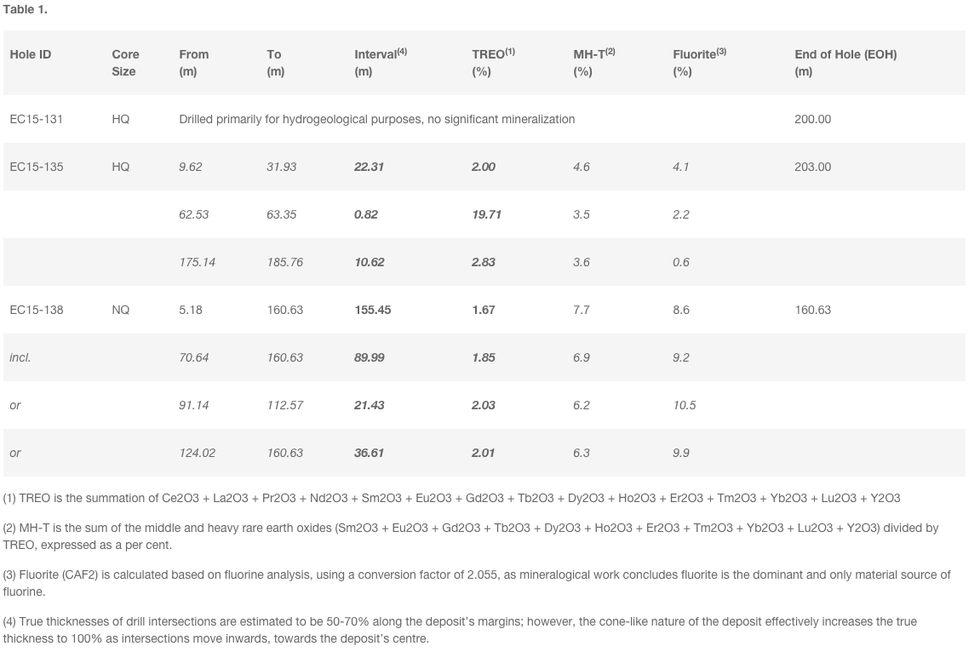Image resolution: width=980 pixels, height=650 pixels.
Task: Click the NQ core size cell
Action: pos(120,310)
